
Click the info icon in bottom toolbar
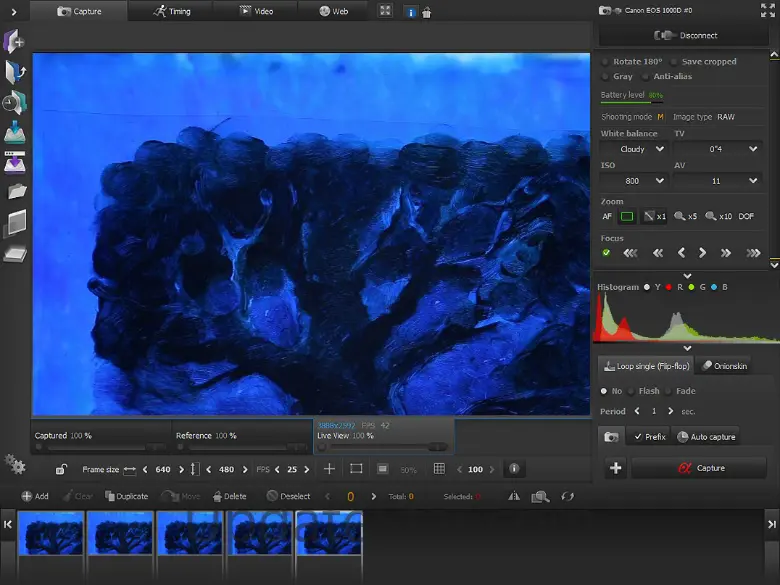pos(514,469)
